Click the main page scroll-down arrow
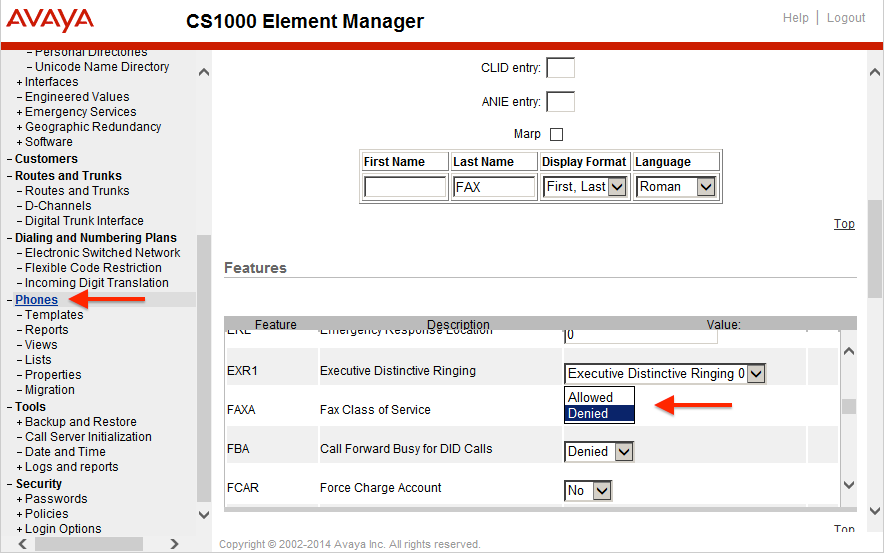This screenshot has width=884, height=553. click(x=875, y=511)
